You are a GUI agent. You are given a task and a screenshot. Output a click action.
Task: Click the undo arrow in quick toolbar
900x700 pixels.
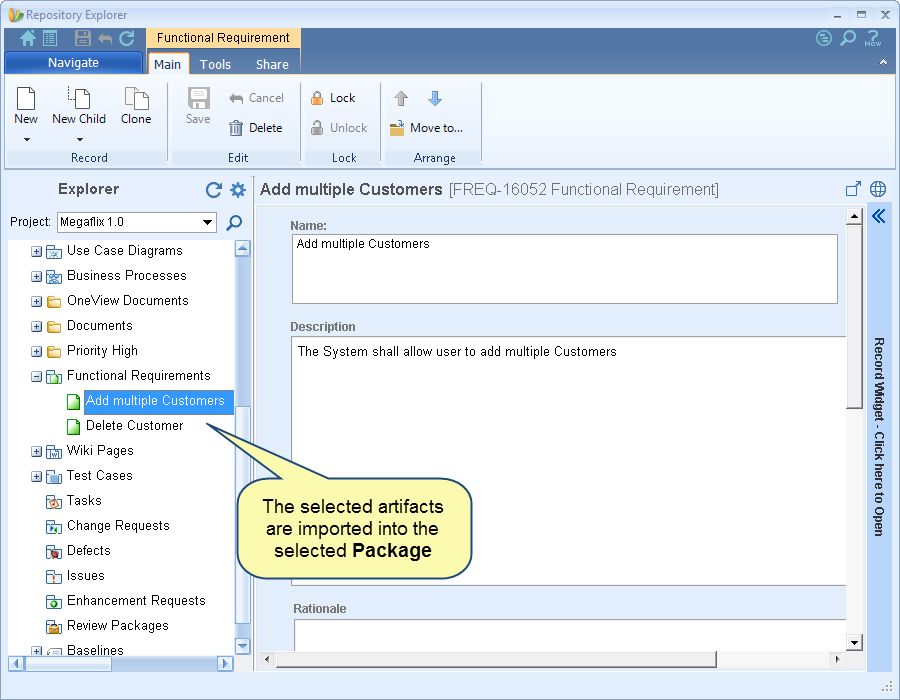coord(105,38)
